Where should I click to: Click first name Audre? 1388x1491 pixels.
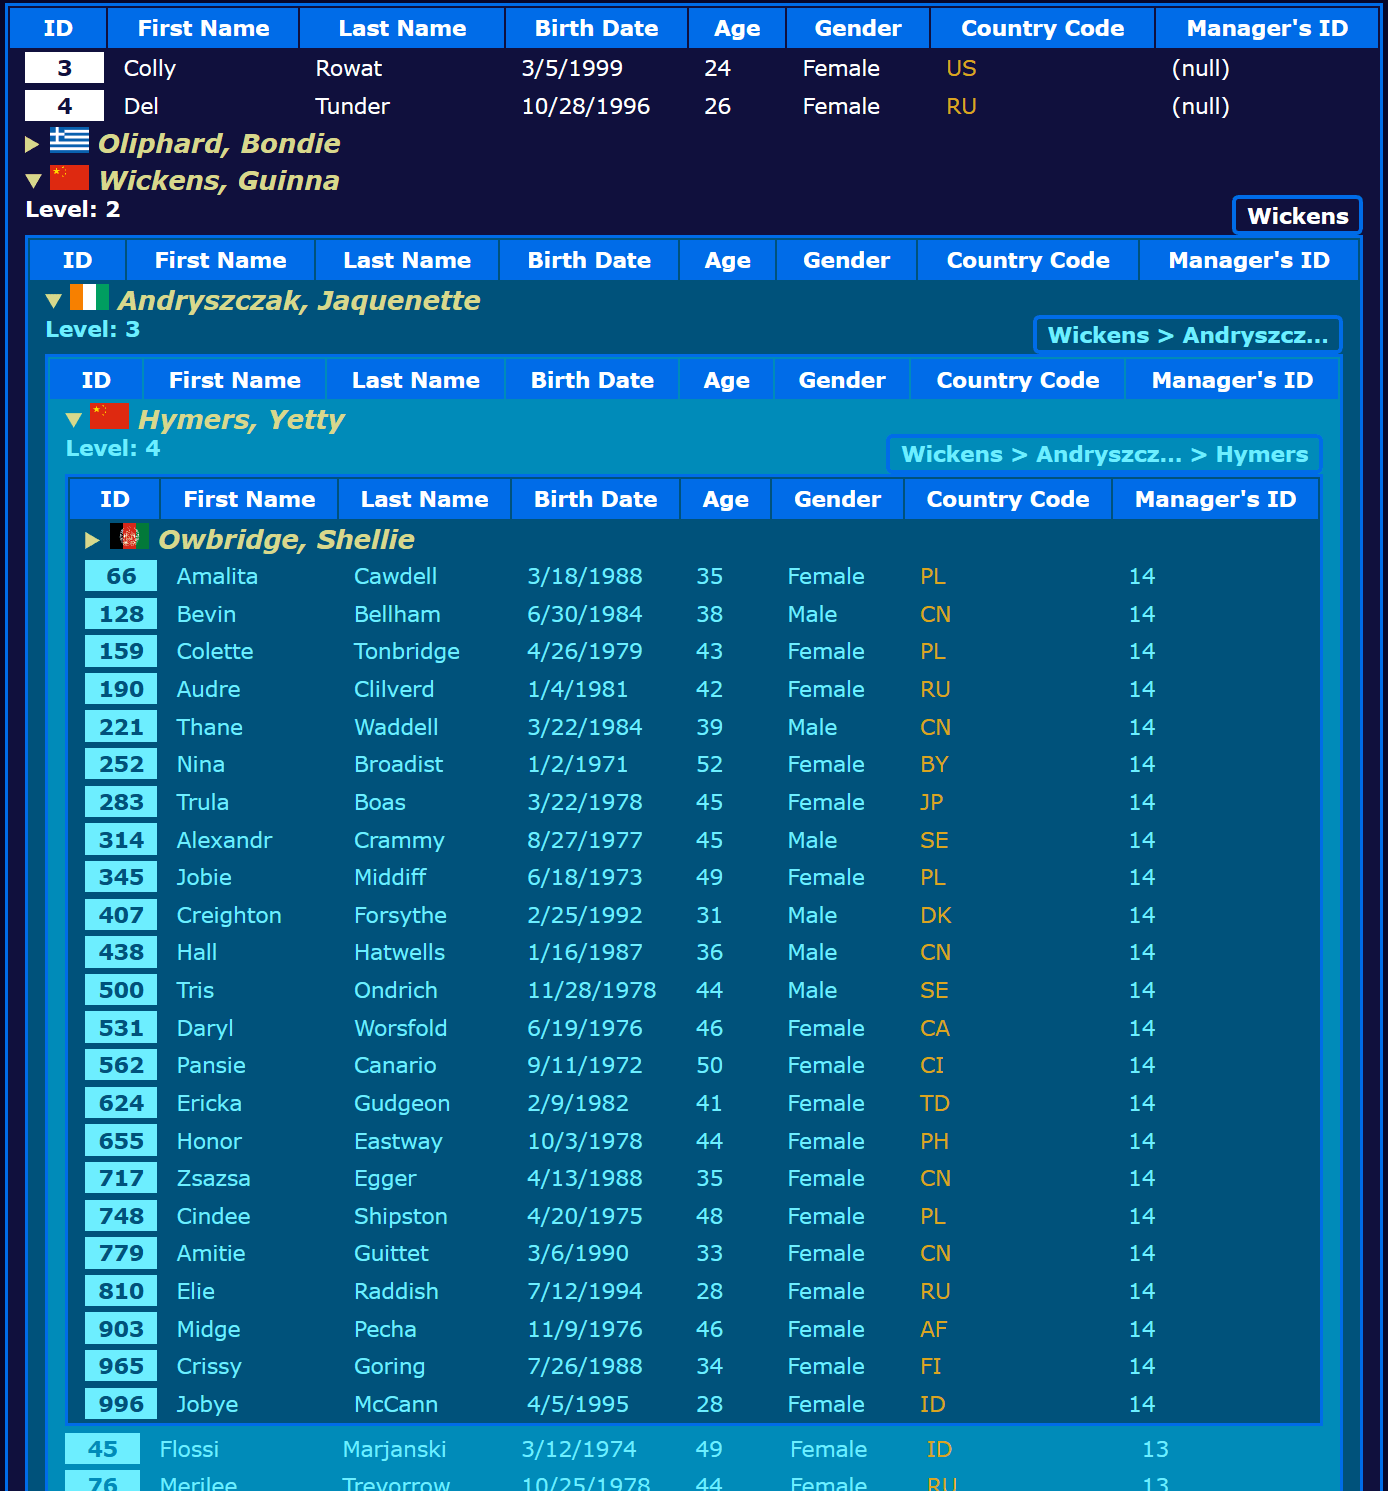[208, 689]
